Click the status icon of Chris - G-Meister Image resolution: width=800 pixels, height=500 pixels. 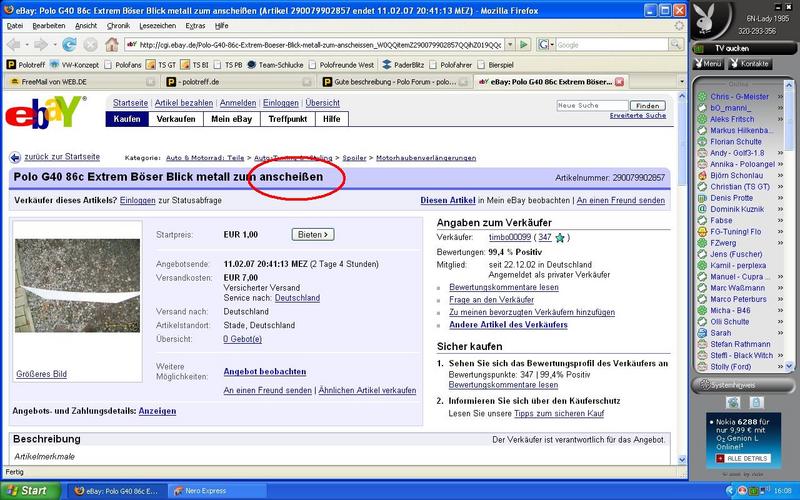pyautogui.click(x=702, y=96)
